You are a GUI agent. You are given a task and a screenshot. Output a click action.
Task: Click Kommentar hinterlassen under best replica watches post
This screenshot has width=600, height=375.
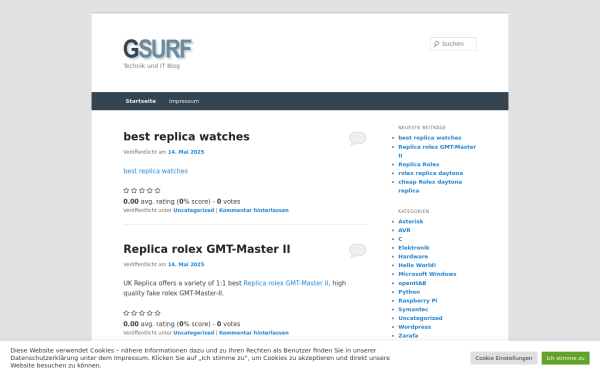tap(254, 210)
